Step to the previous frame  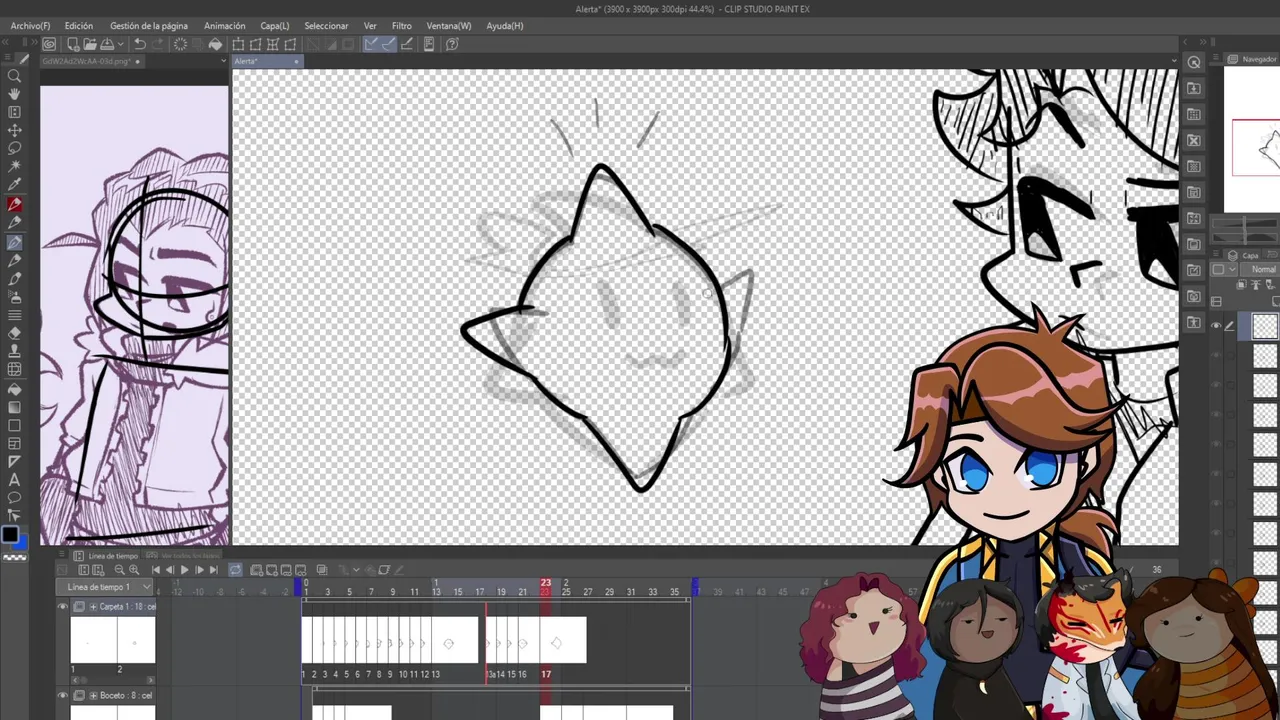coord(169,570)
